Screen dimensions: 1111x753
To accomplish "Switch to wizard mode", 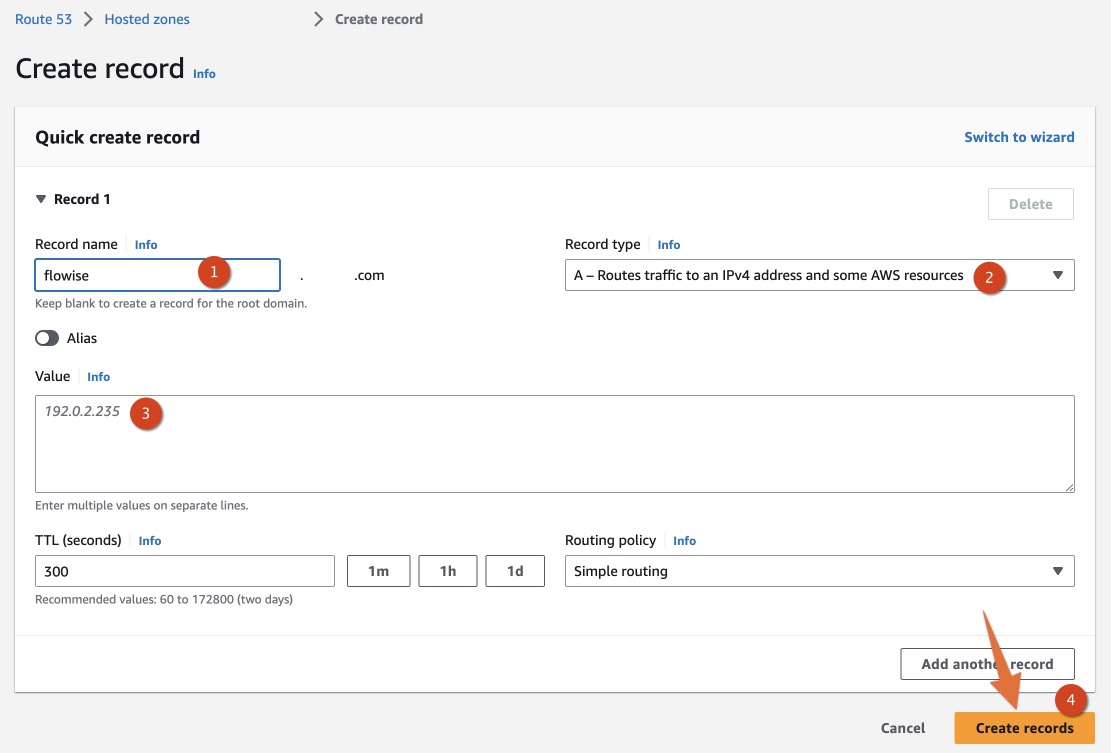I will point(1019,137).
